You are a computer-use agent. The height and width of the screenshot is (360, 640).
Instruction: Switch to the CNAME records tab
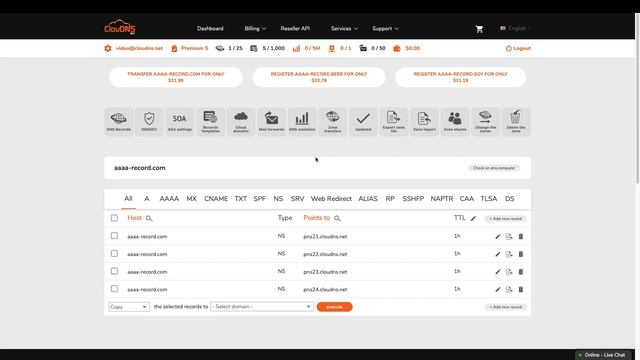pos(216,199)
